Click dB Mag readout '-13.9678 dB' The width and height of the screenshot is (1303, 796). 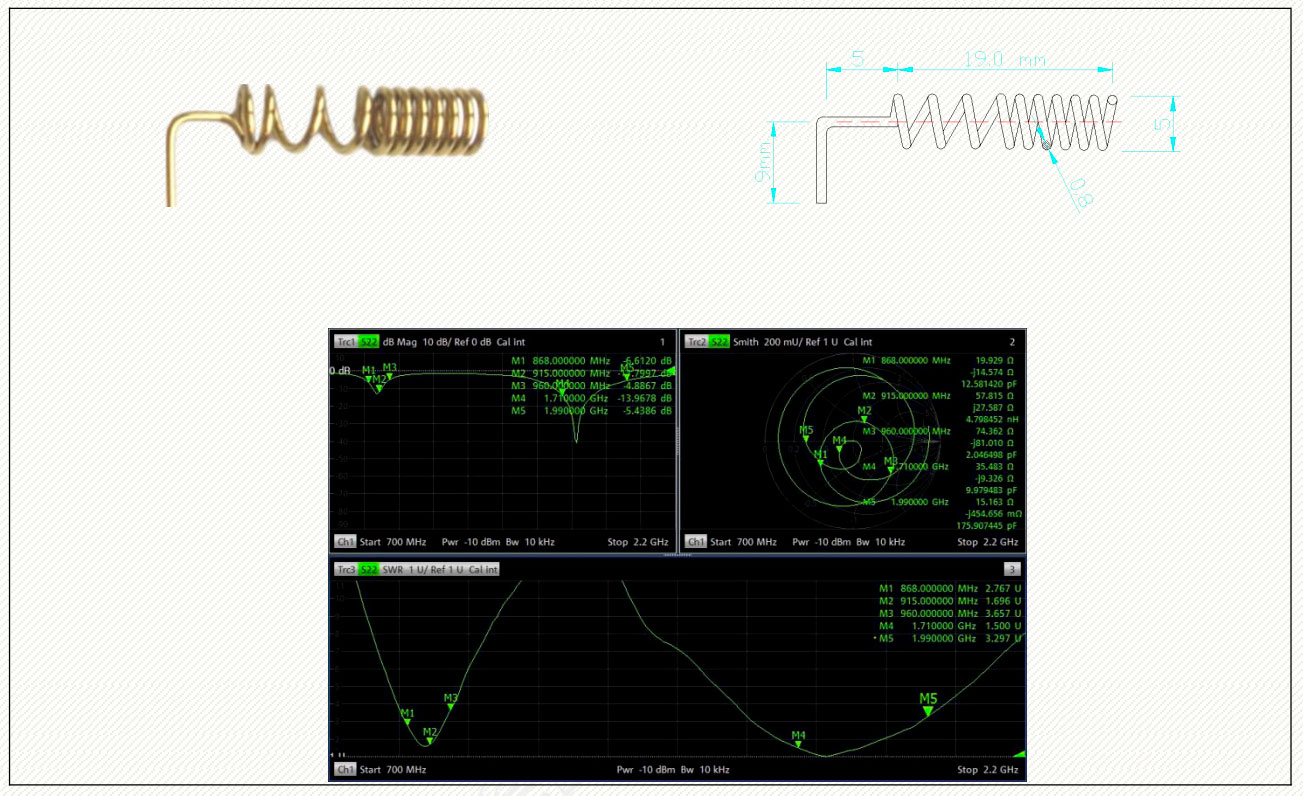(645, 398)
